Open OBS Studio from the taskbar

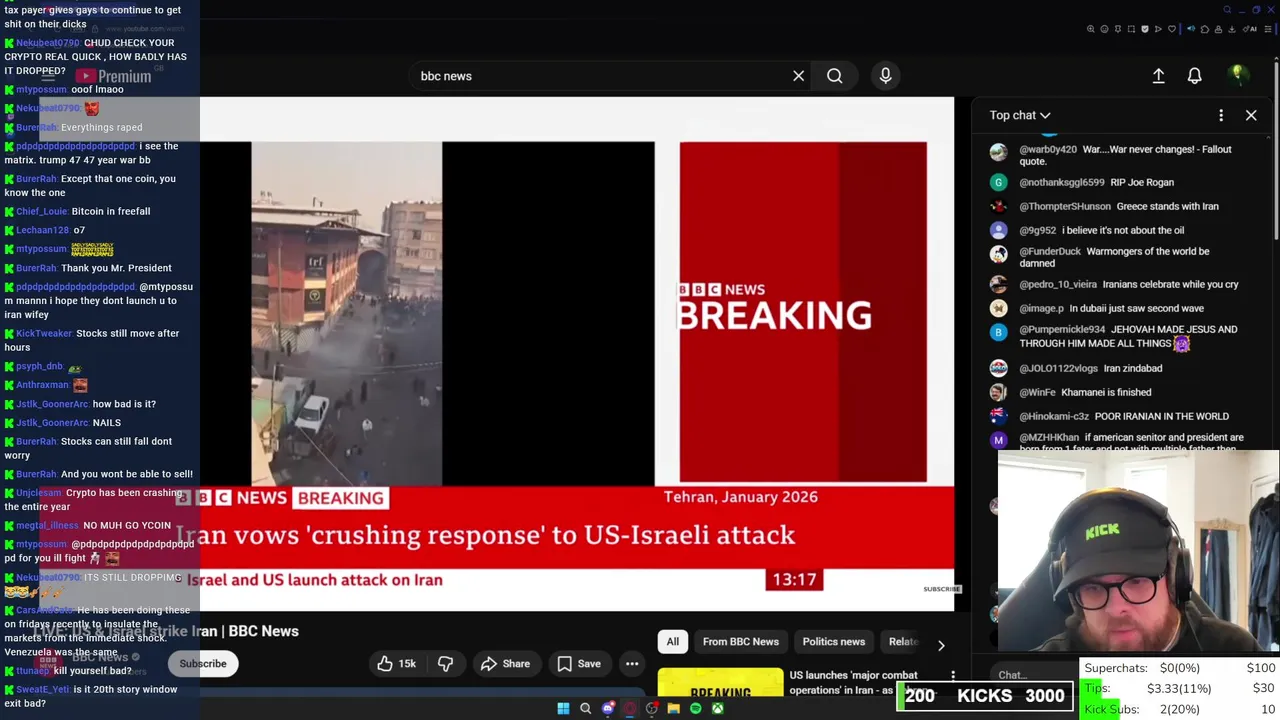tap(652, 709)
